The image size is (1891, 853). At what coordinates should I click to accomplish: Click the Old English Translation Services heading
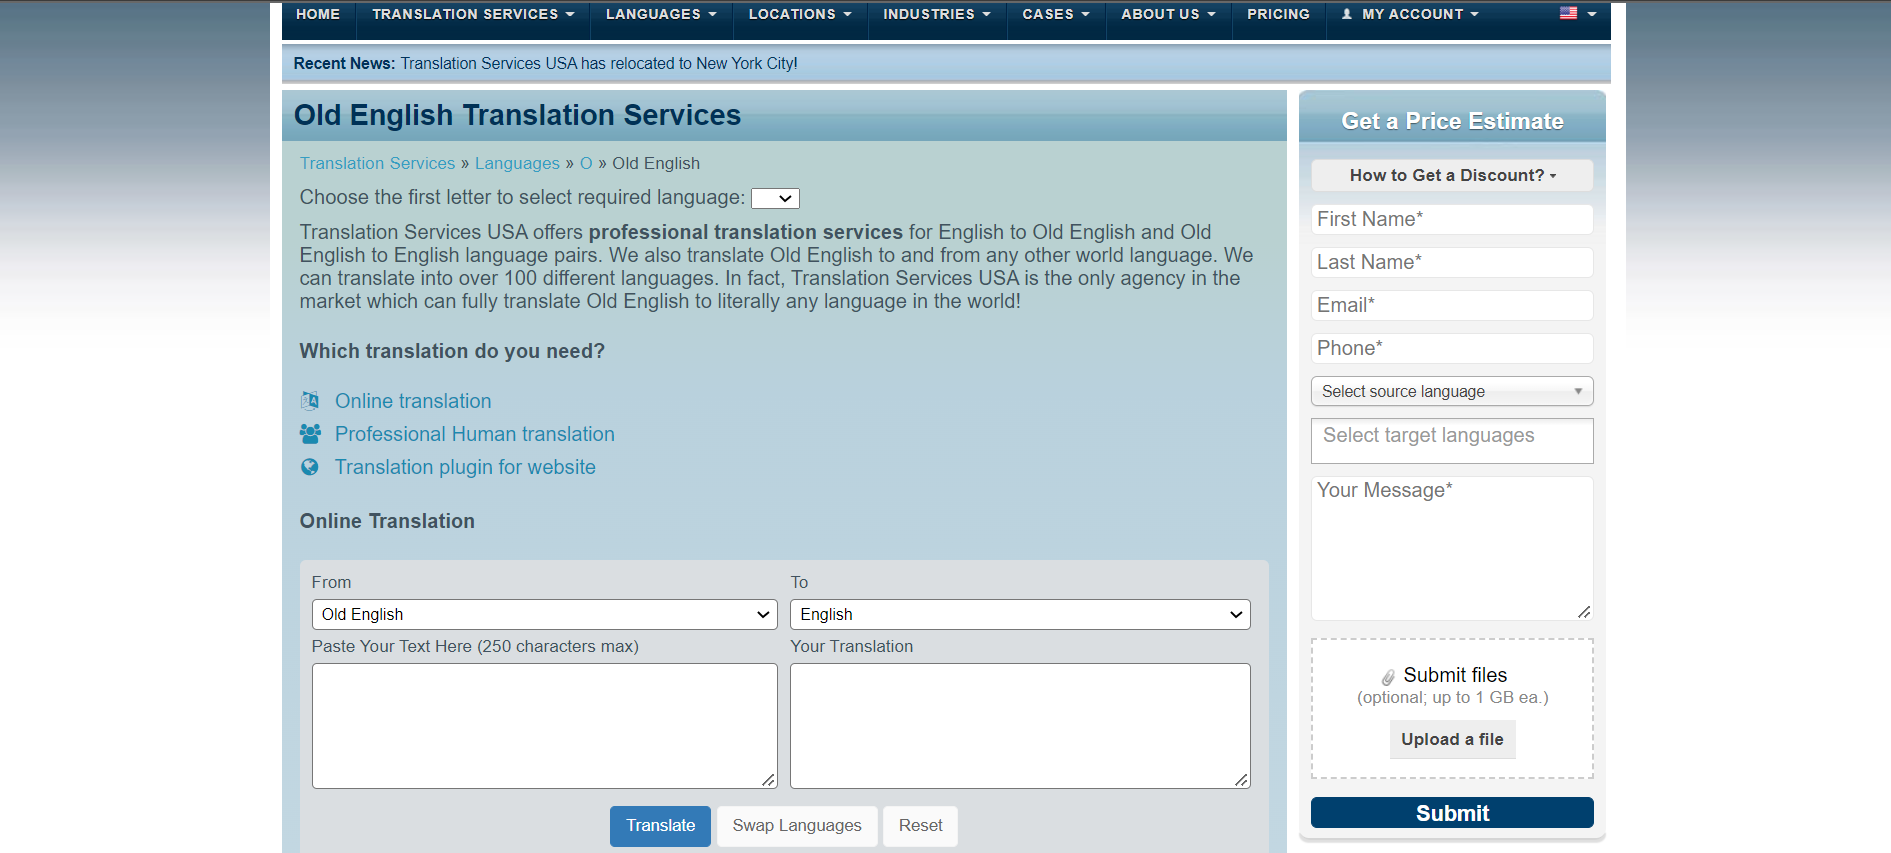pyautogui.click(x=517, y=115)
